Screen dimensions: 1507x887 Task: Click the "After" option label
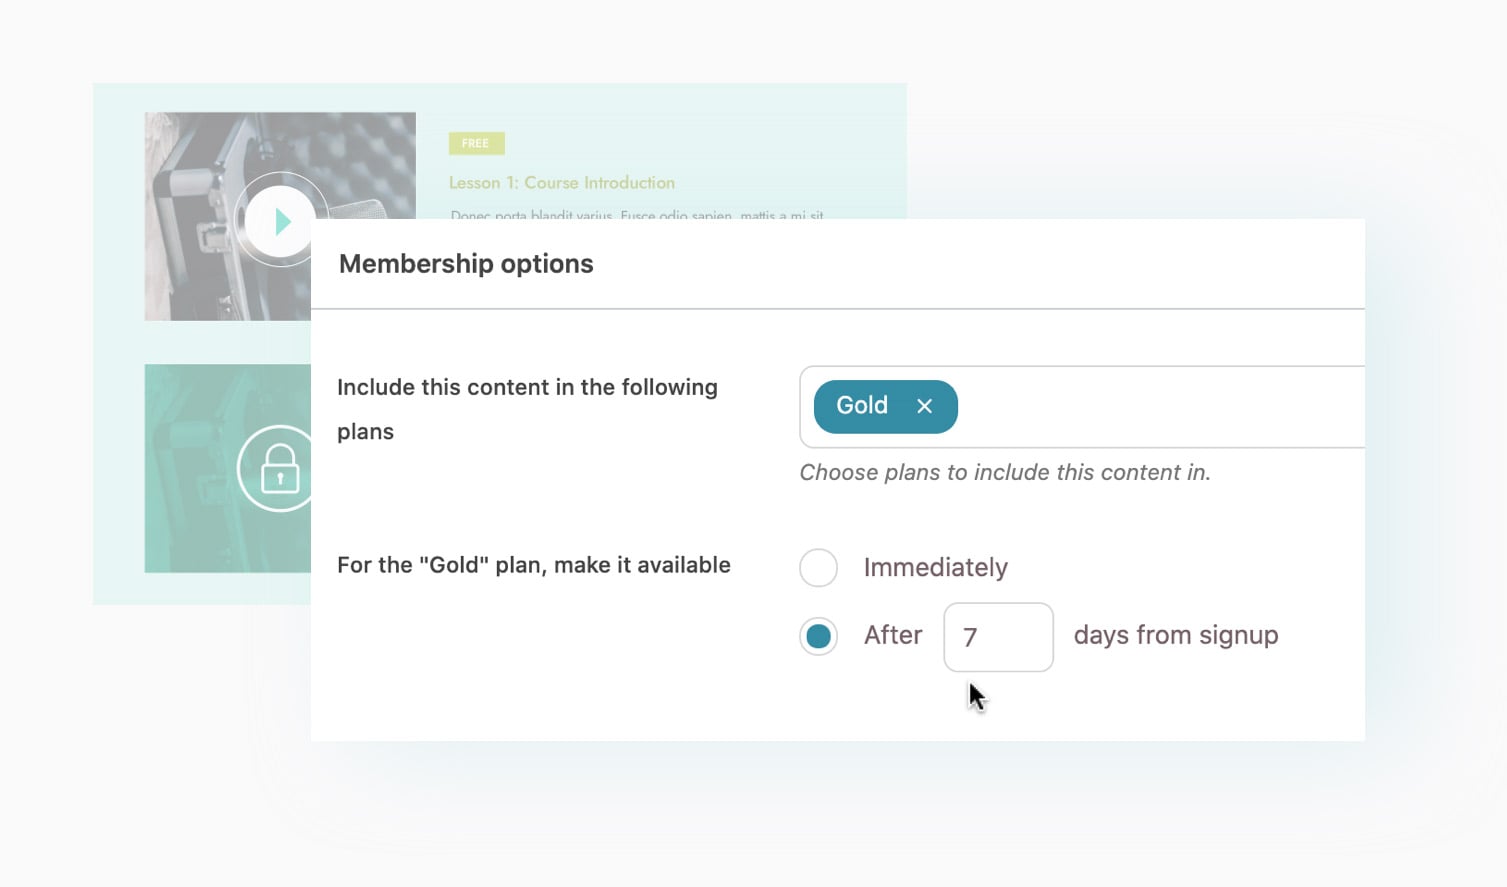coord(893,636)
